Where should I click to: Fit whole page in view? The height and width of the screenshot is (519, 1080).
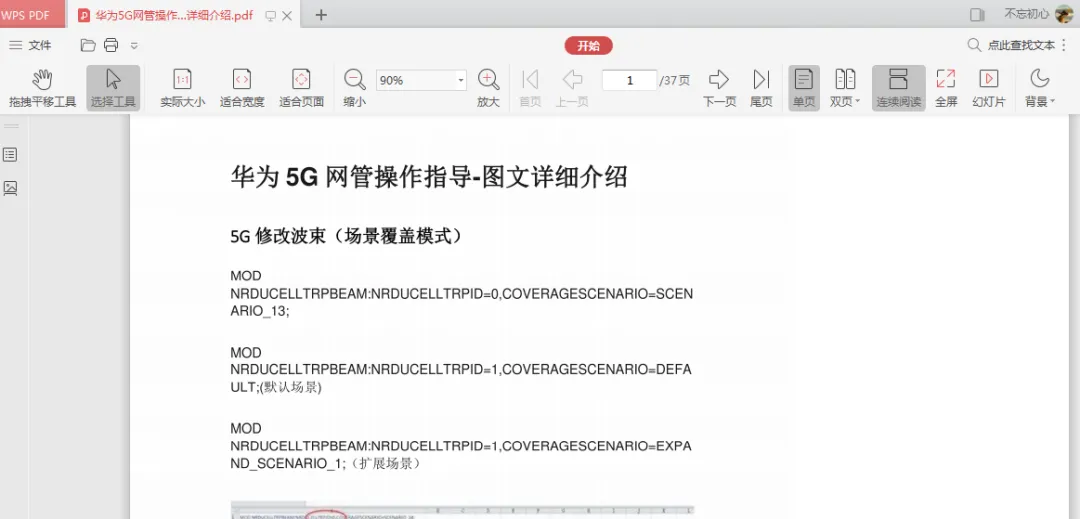tap(301, 88)
